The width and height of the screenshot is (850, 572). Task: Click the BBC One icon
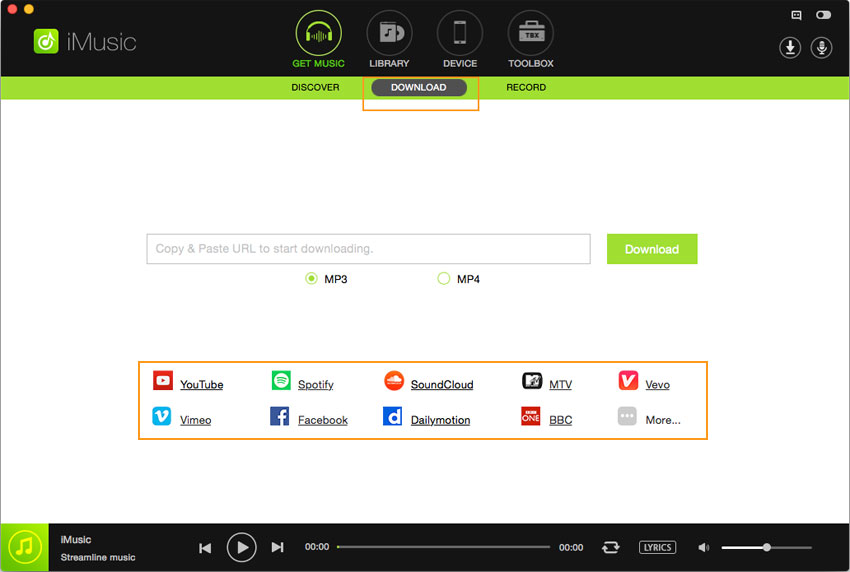(531, 416)
